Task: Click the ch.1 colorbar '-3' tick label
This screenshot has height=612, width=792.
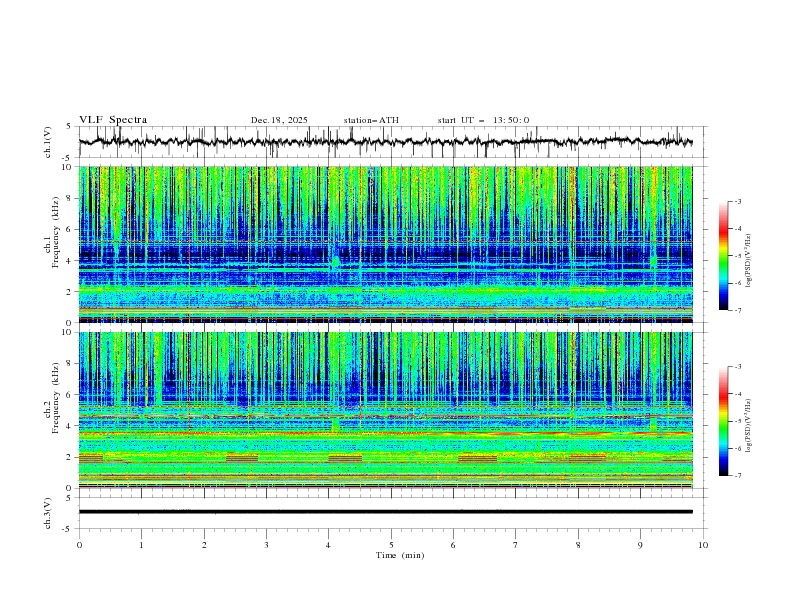Action: 737,201
